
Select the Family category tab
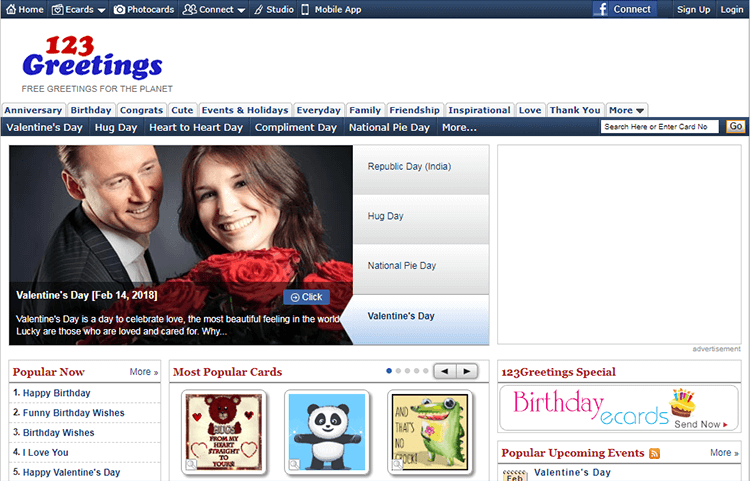click(365, 110)
